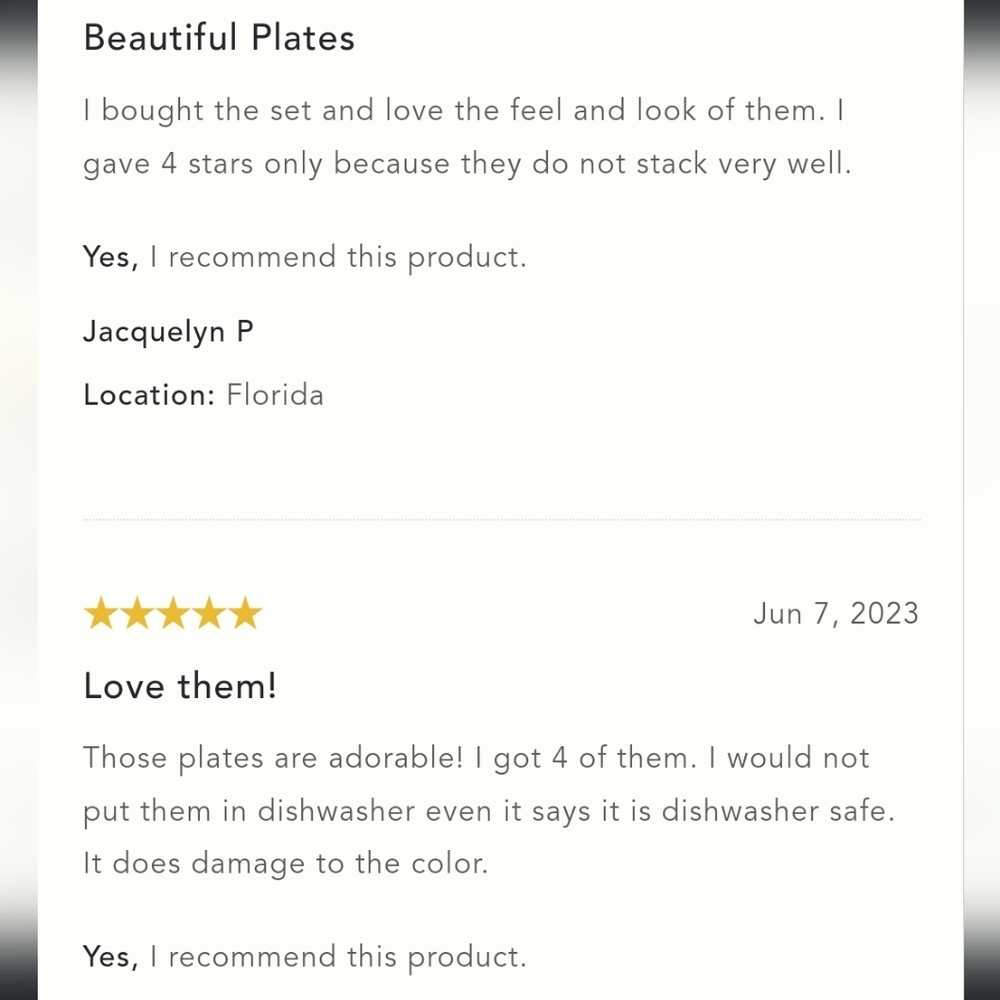Click the 'gave 4 stars only' review sentence
The image size is (1000, 1000).
click(x=467, y=165)
